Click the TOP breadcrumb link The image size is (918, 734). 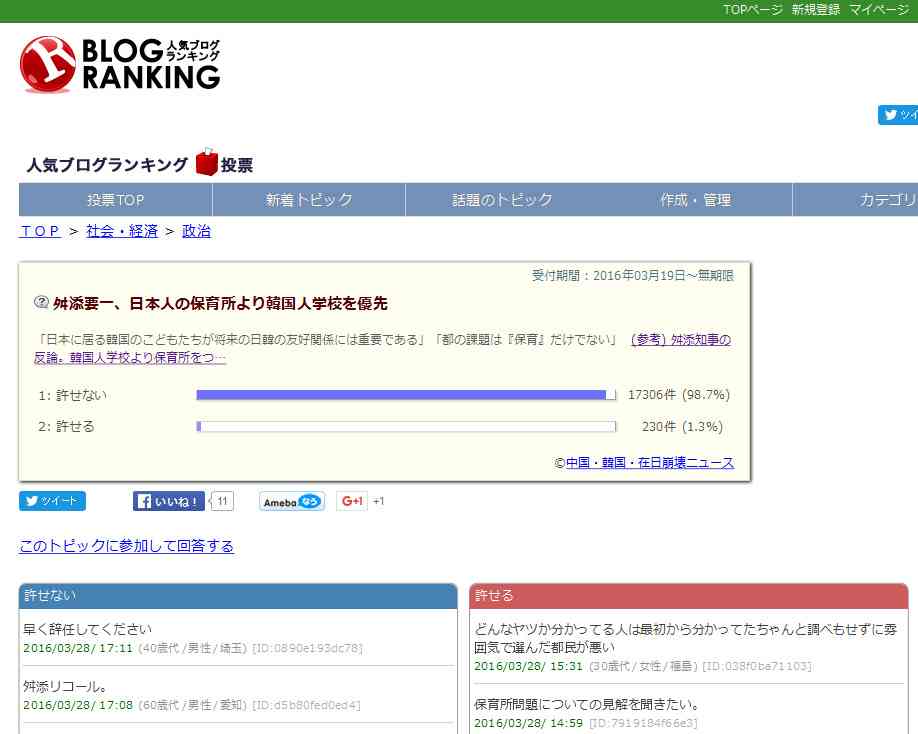(40, 231)
